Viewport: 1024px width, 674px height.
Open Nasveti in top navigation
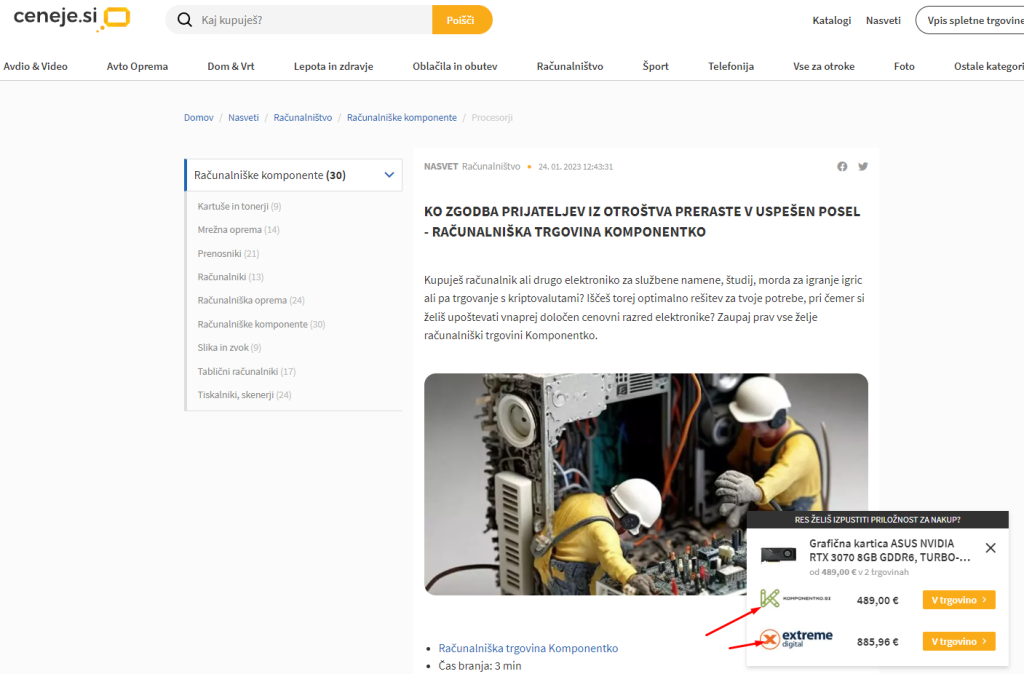[x=883, y=20]
